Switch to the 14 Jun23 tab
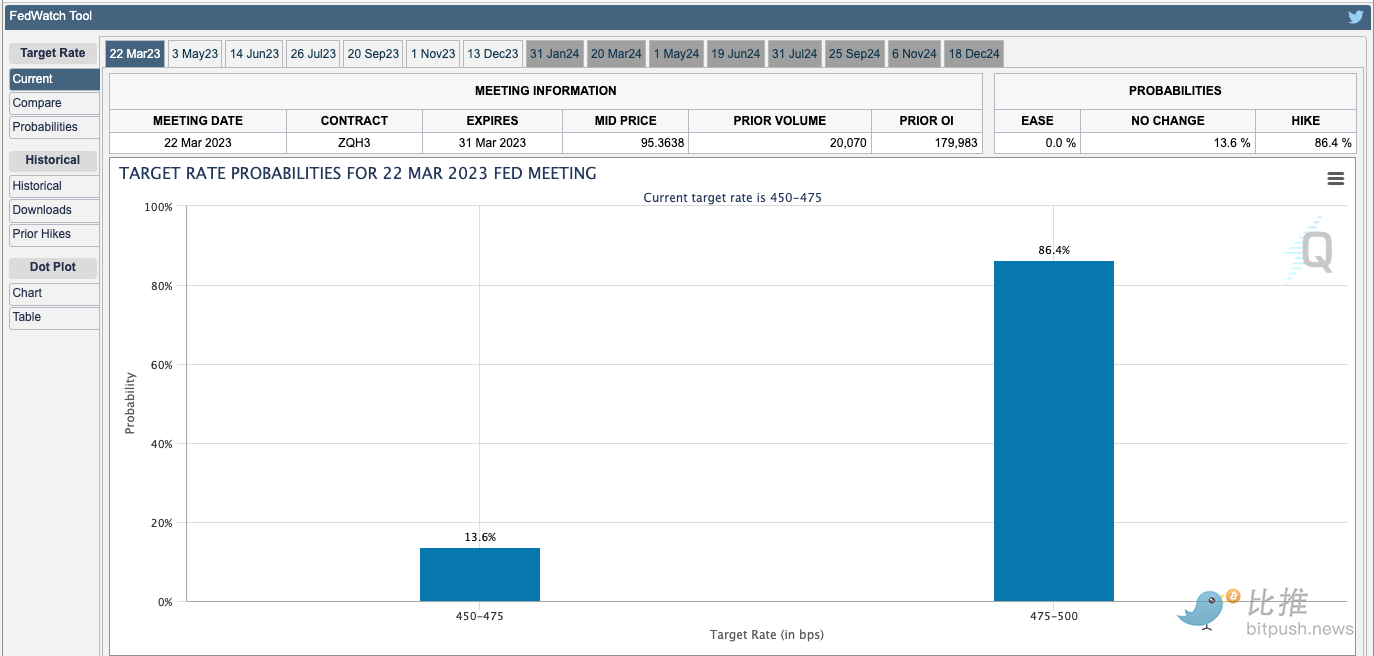Screen dimensions: 1374x656 254,54
